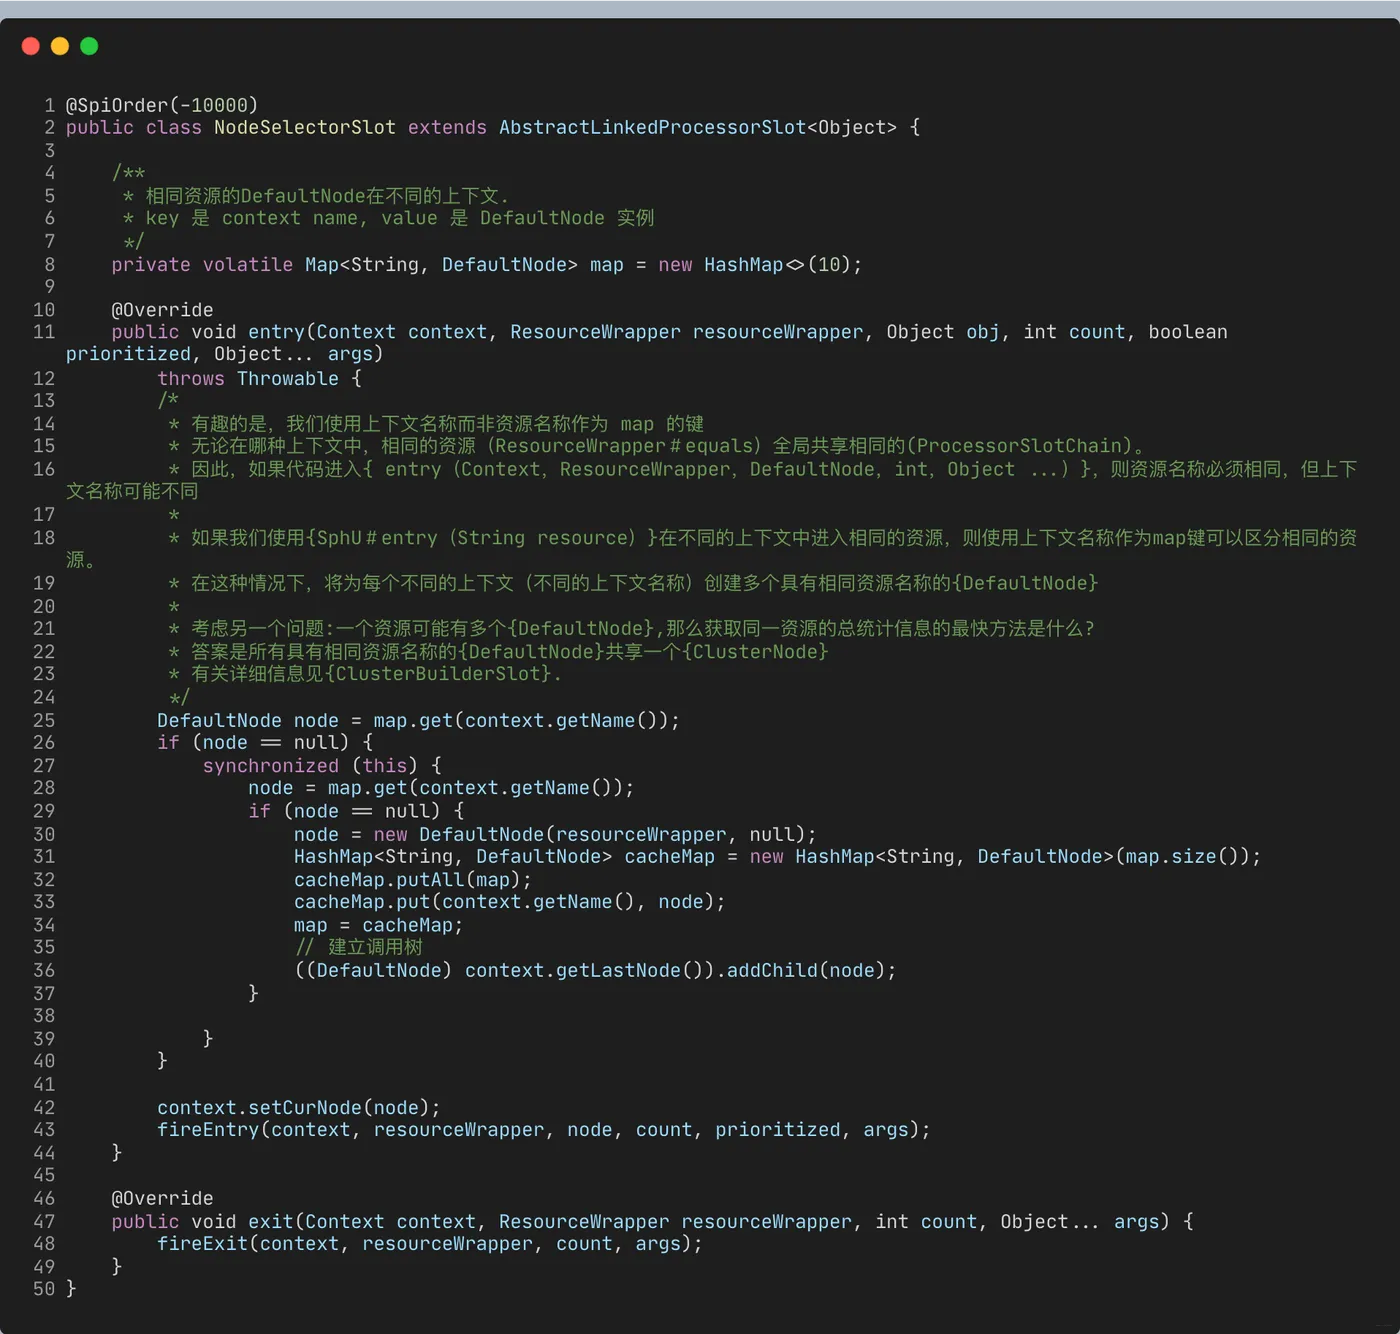Click the green maximize window dot
This screenshot has width=1400, height=1334.
pos(89,46)
